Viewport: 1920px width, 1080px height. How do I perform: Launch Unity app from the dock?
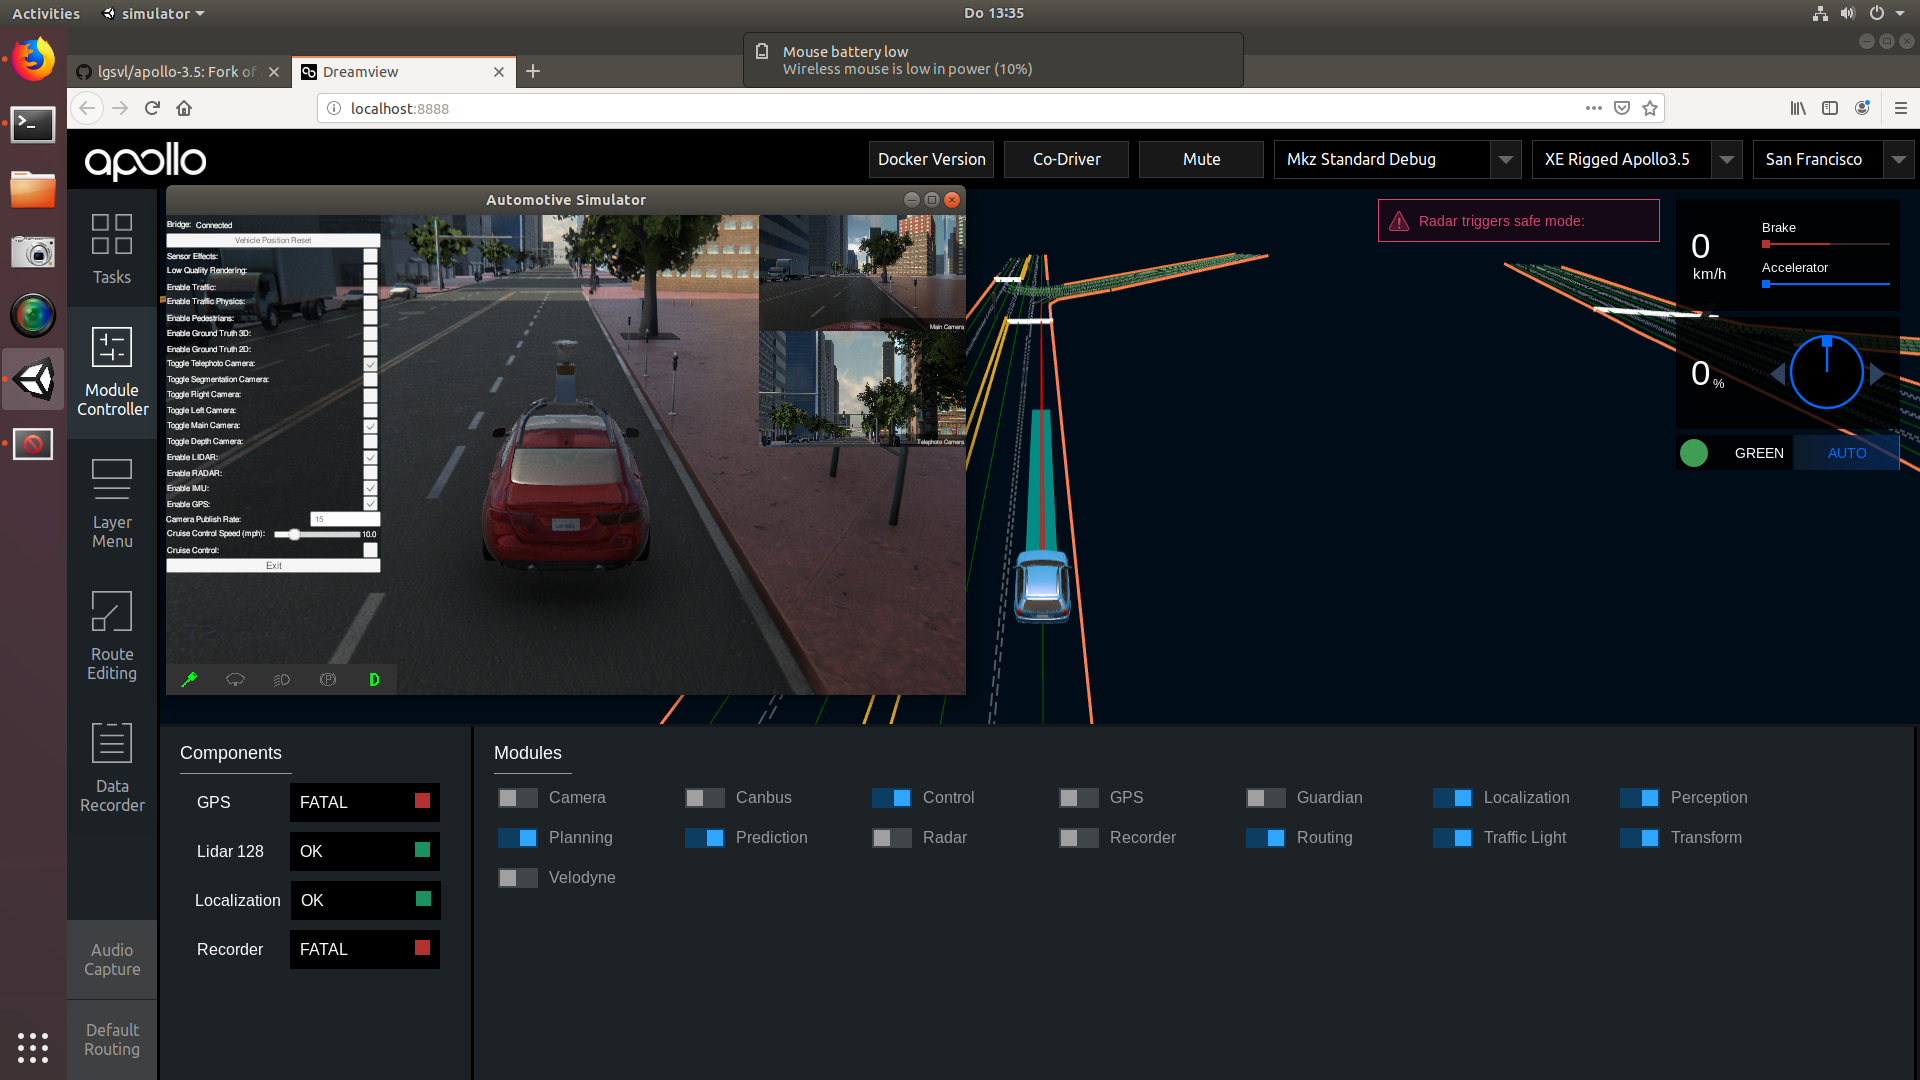point(33,379)
